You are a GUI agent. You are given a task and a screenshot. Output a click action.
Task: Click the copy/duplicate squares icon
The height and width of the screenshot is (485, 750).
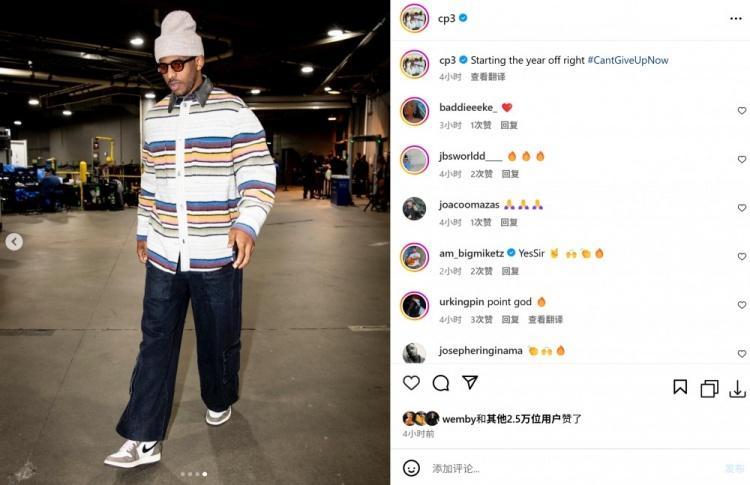click(x=709, y=388)
